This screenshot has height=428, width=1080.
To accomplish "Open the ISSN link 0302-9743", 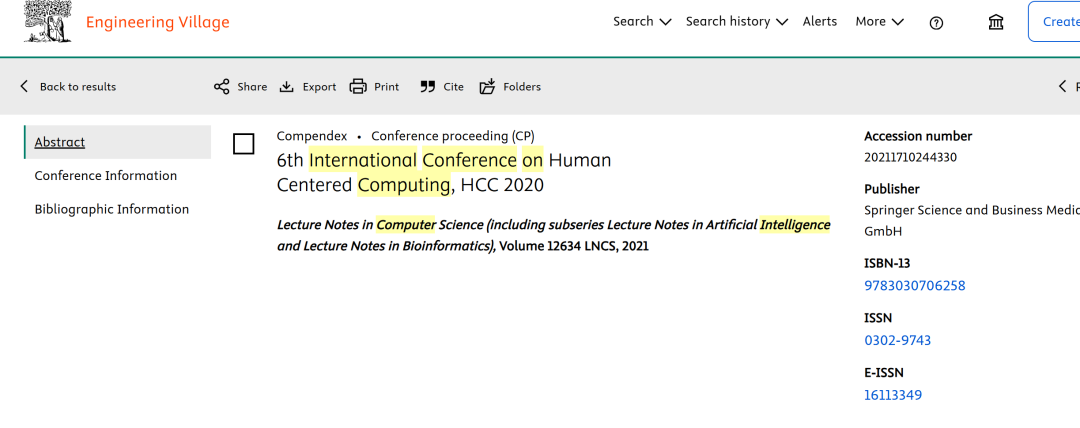I will (897, 340).
